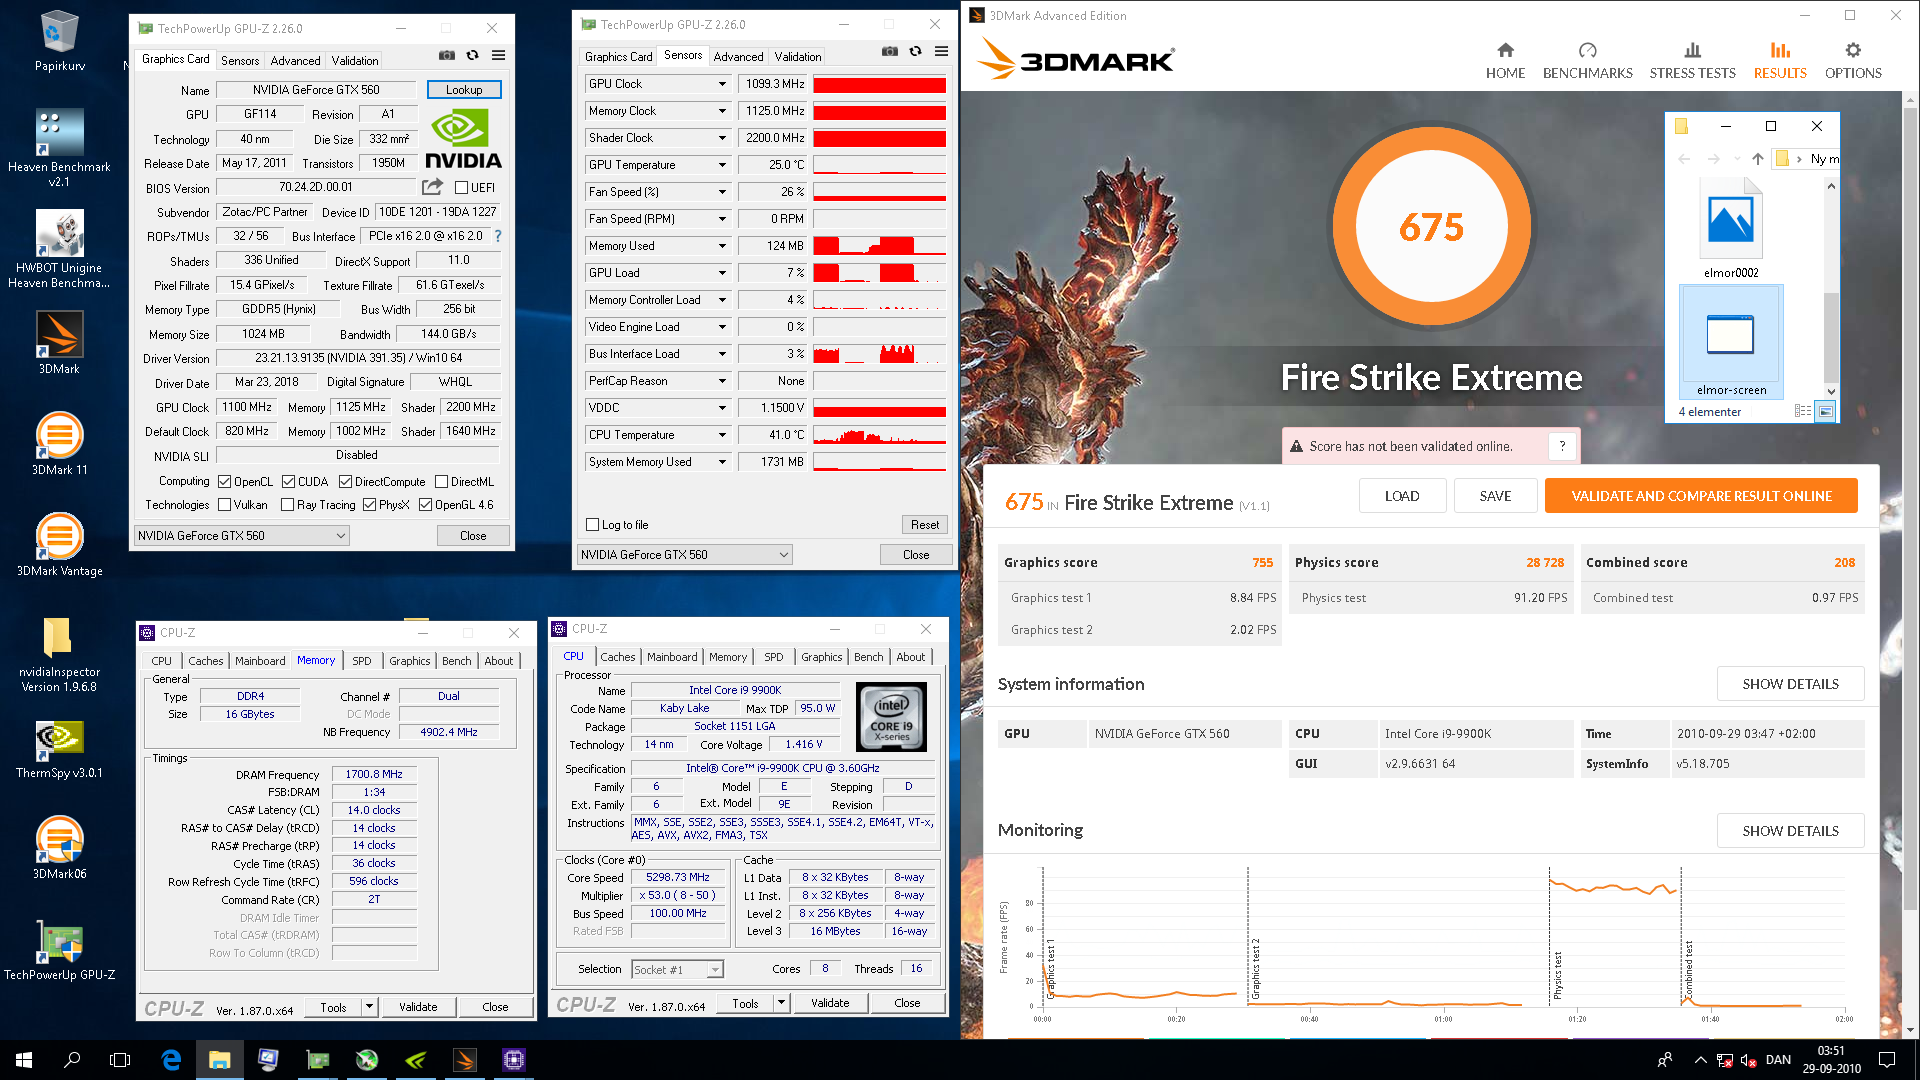Select elmor0002 image file thumbnail
The height and width of the screenshot is (1080, 1920).
[x=1731, y=228]
